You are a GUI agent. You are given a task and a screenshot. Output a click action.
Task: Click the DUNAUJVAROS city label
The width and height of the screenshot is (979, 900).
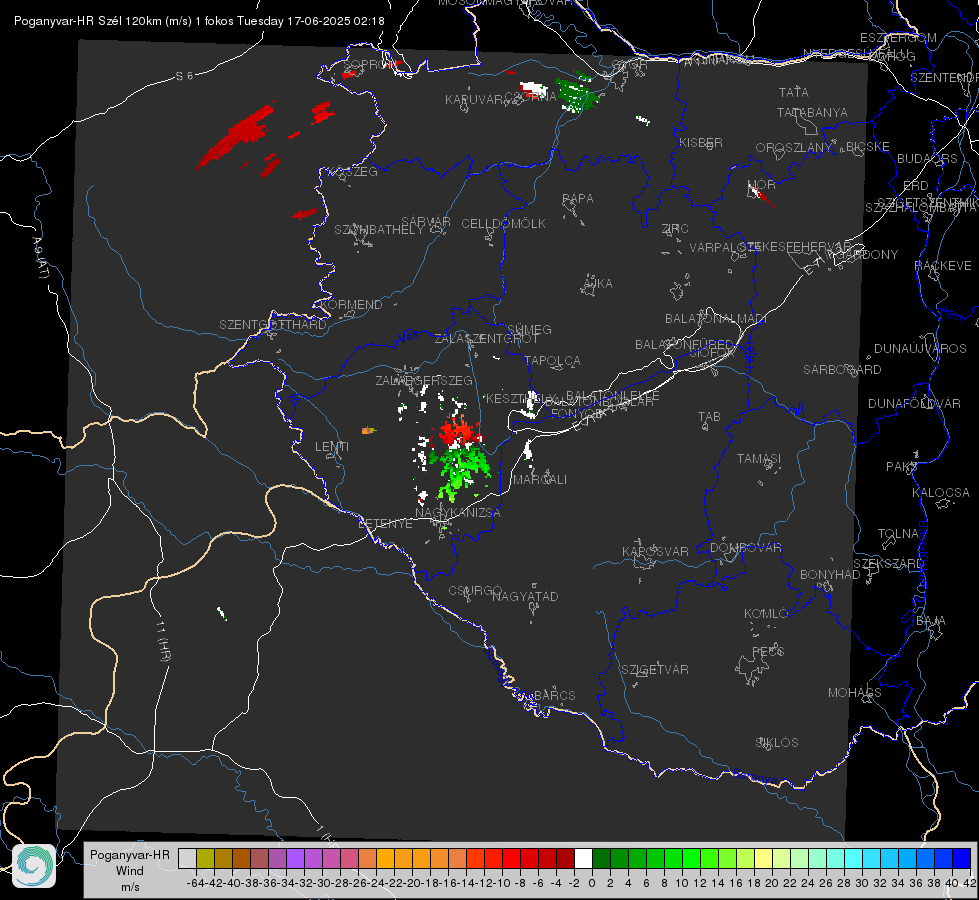coord(920,349)
